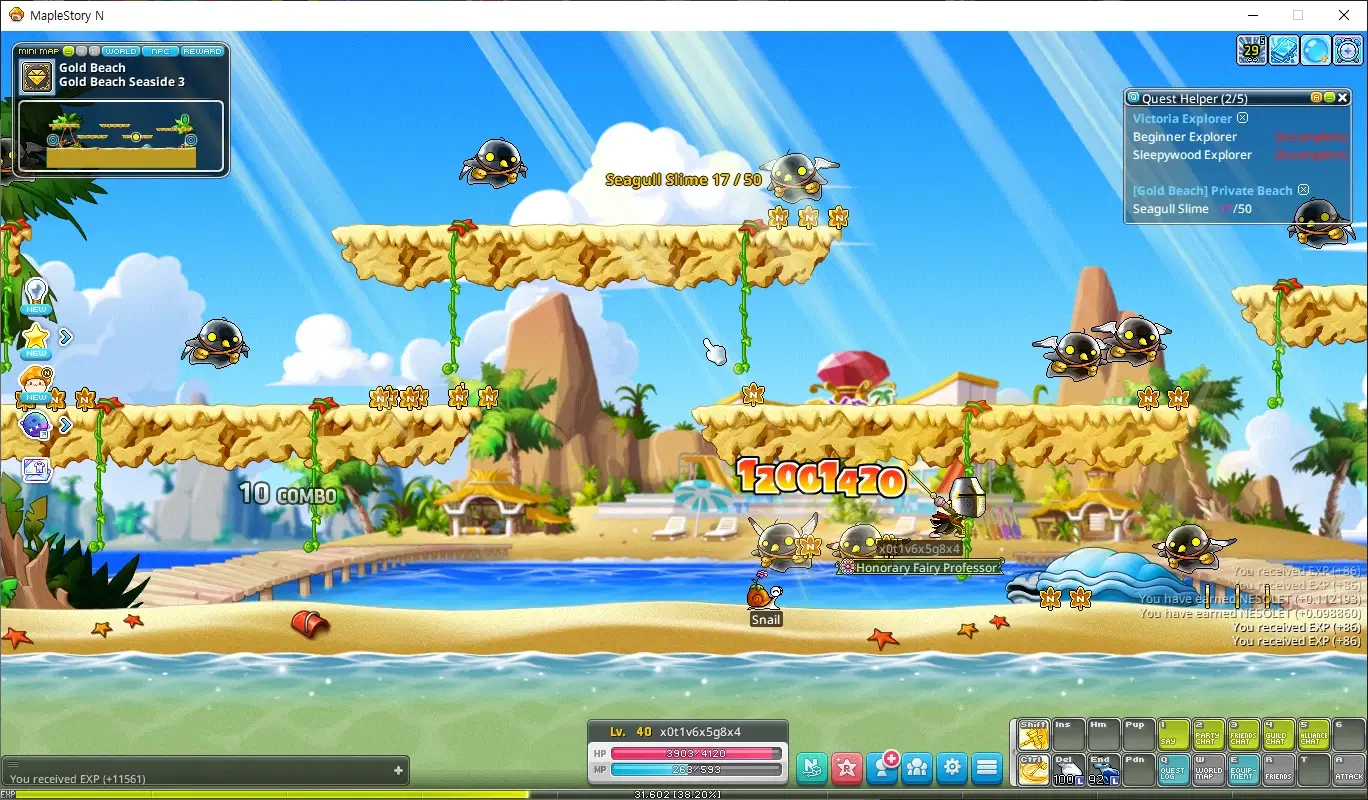The height and width of the screenshot is (800, 1368).
Task: Open the character info plus button
Action: tap(882, 767)
